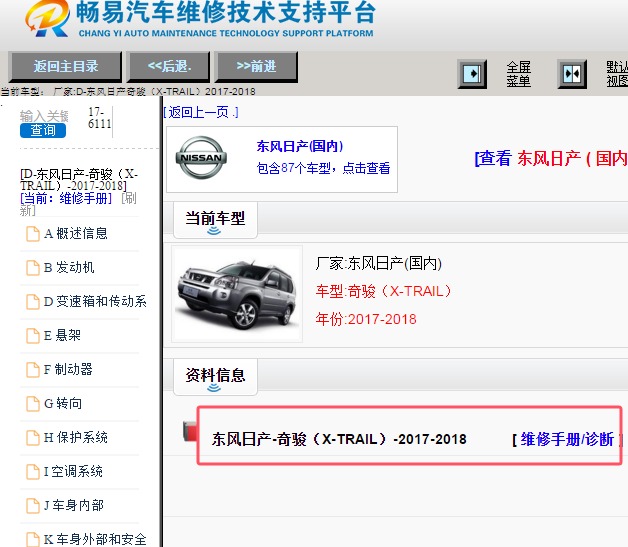Click the full-screen menu arrow icon

click(x=472, y=74)
